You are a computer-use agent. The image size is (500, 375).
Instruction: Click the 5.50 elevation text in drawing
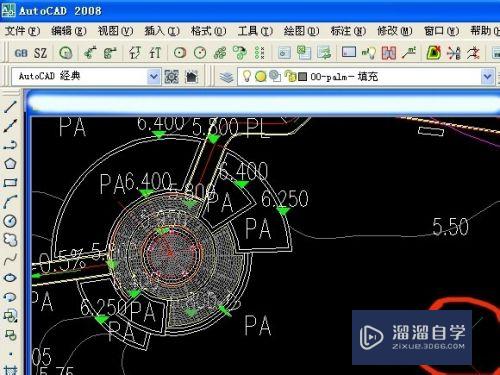tap(450, 227)
